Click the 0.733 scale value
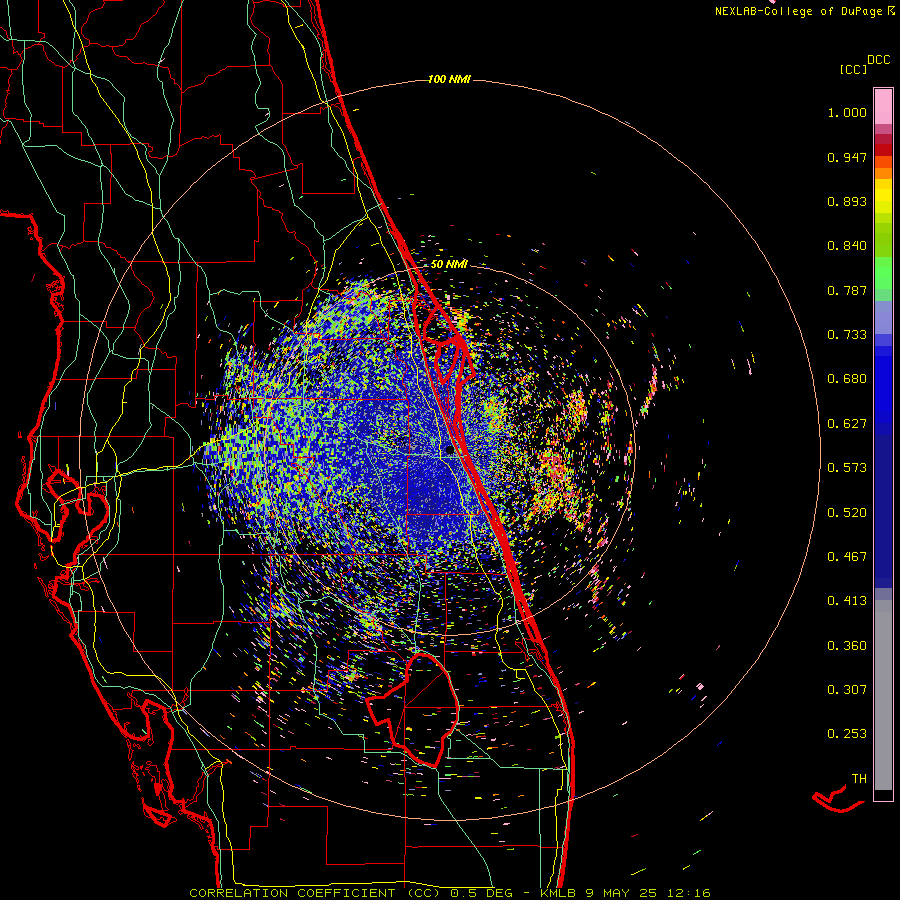900x900 pixels. (x=847, y=335)
